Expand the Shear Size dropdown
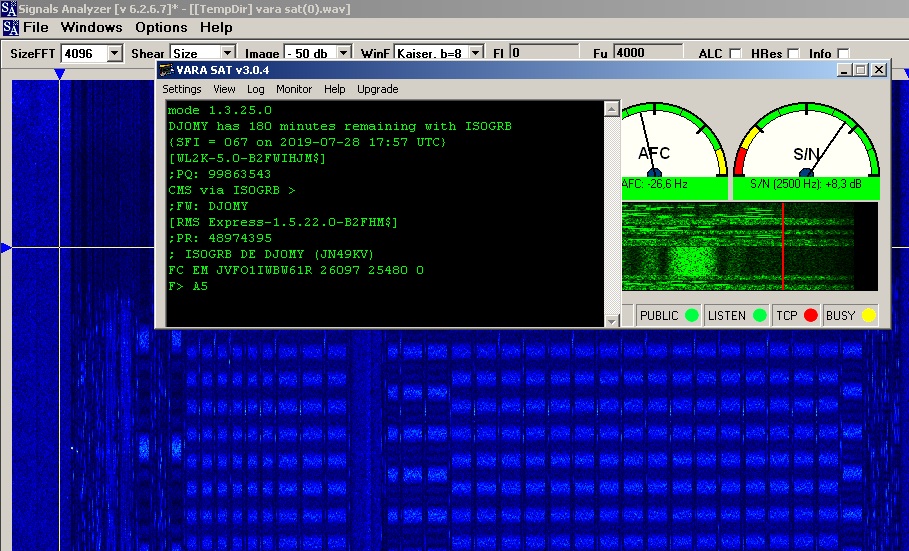Screen dimensions: 909x551 (228, 53)
